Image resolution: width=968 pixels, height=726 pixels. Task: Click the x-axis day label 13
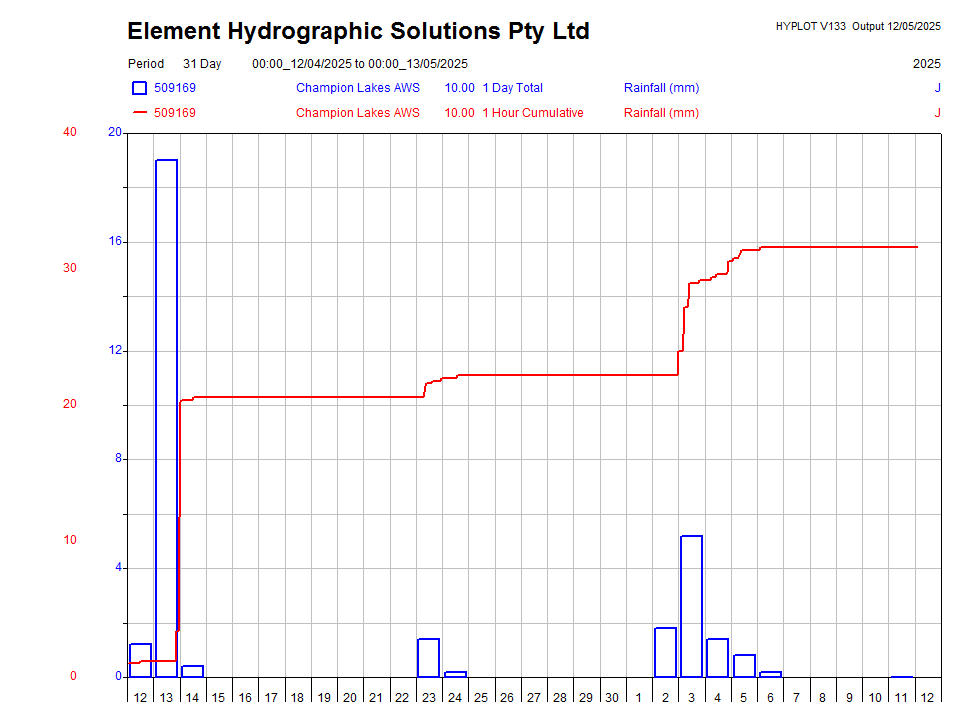pos(166,697)
